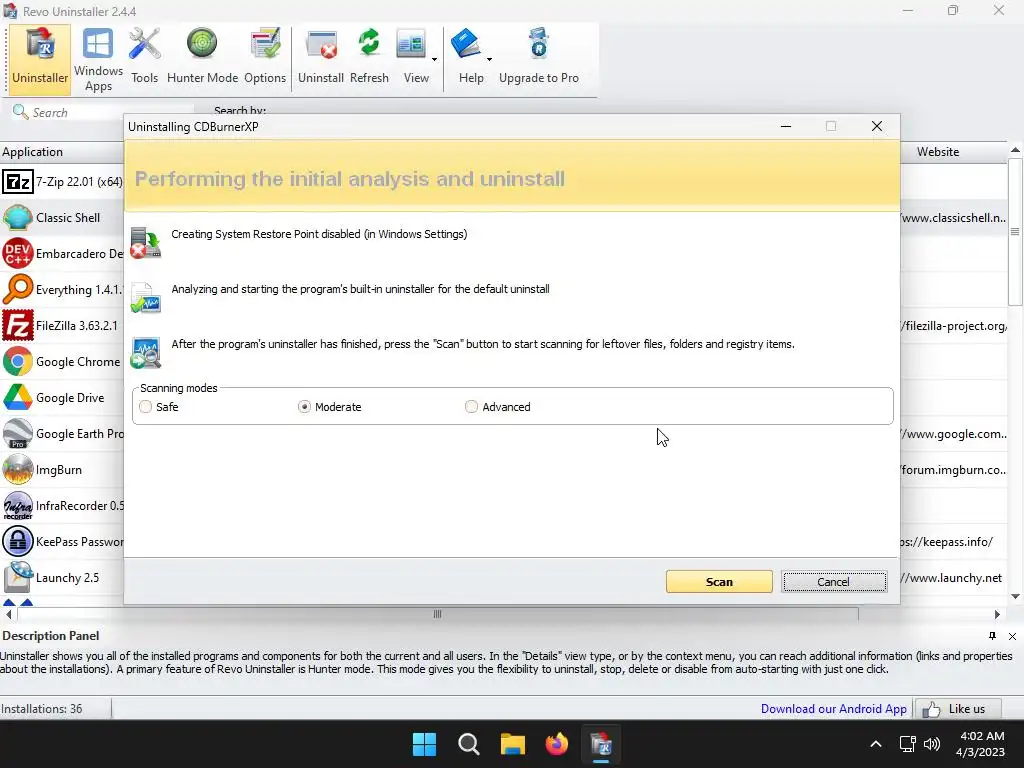Image resolution: width=1024 pixels, height=768 pixels.
Task: Expand the View dropdown arrow
Action: click(x=434, y=59)
